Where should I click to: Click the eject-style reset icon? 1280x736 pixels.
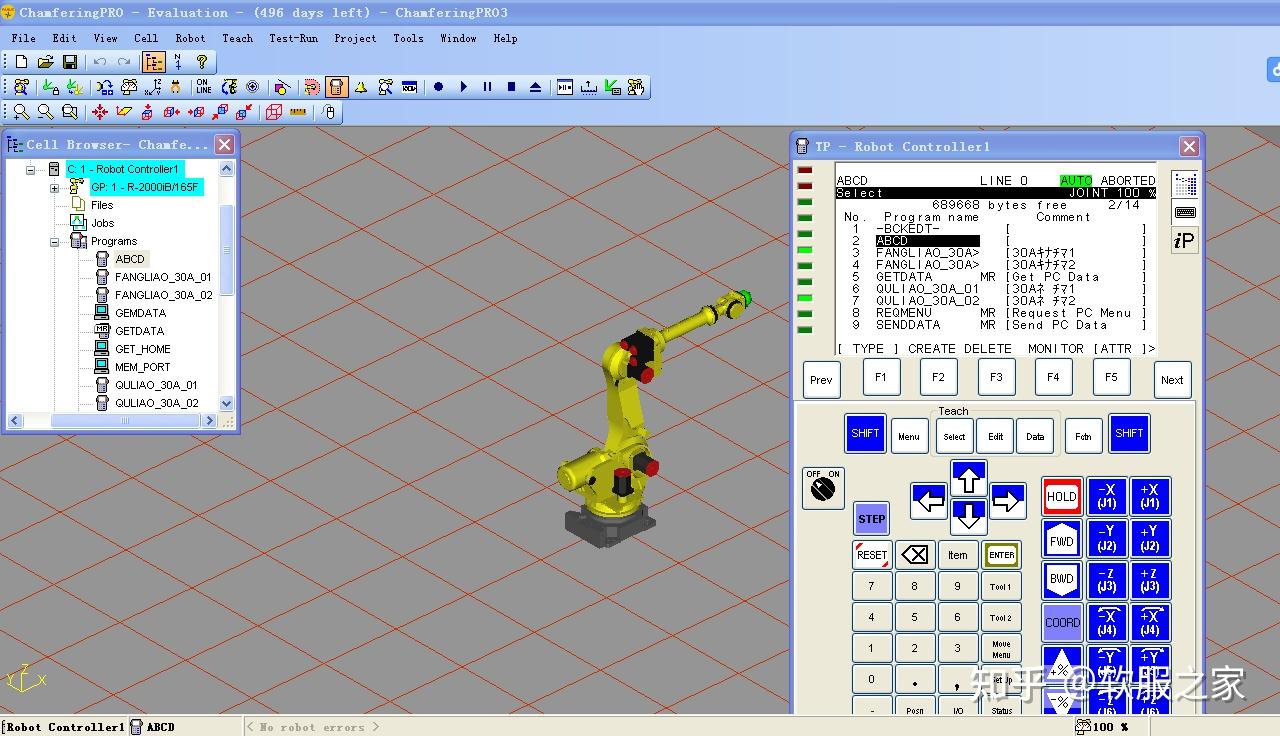(x=535, y=87)
